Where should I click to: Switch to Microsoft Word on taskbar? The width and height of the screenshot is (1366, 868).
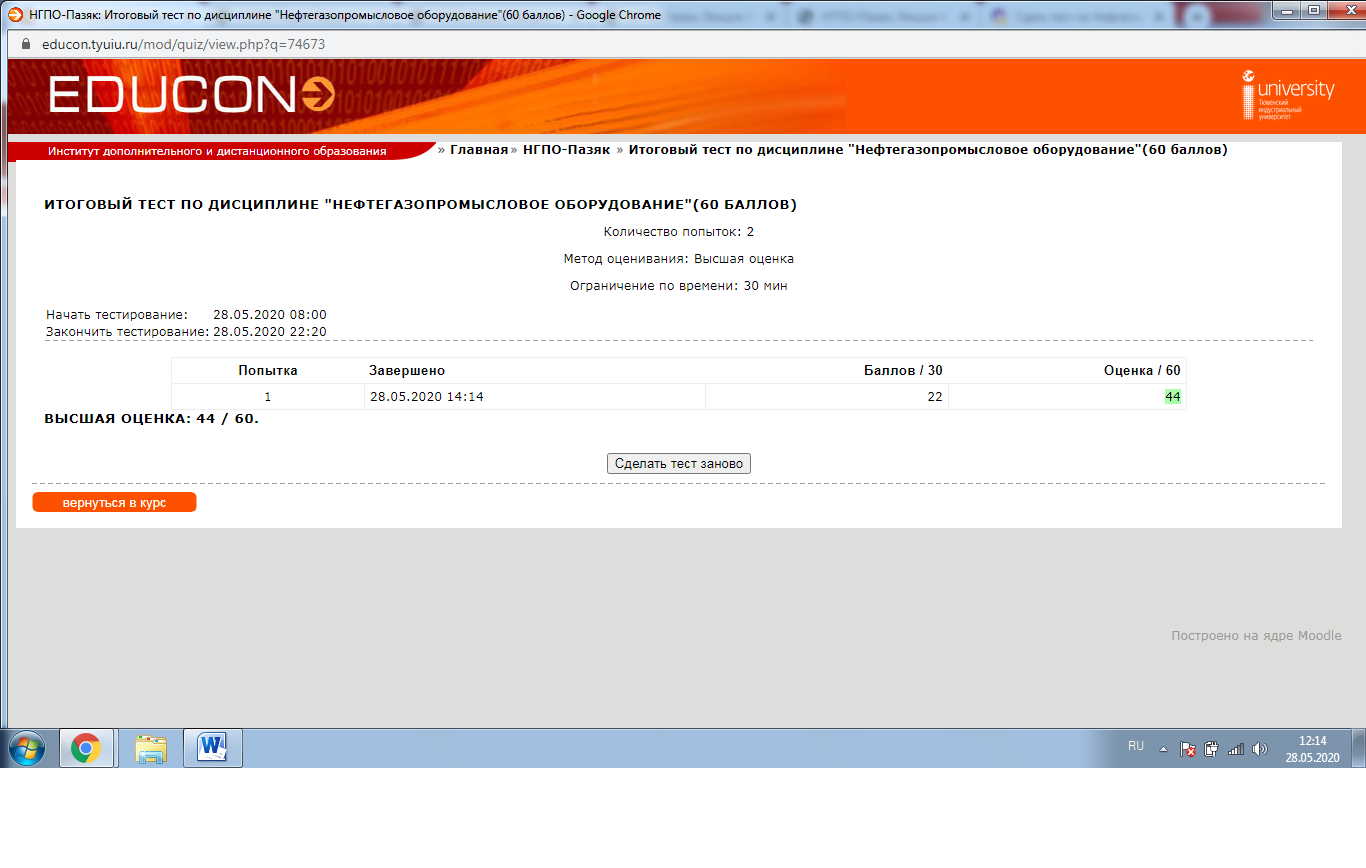(x=213, y=748)
